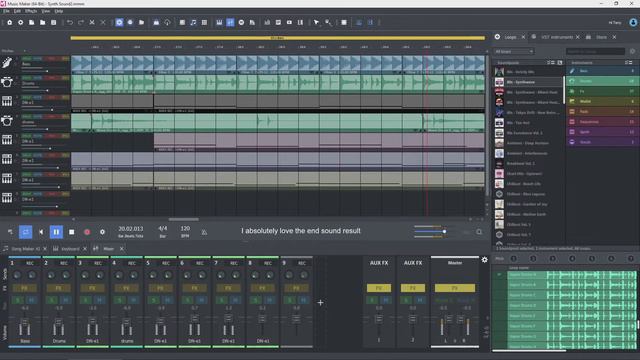Click the store icon in the toolbar
640x360 pixels.
pos(156,22)
